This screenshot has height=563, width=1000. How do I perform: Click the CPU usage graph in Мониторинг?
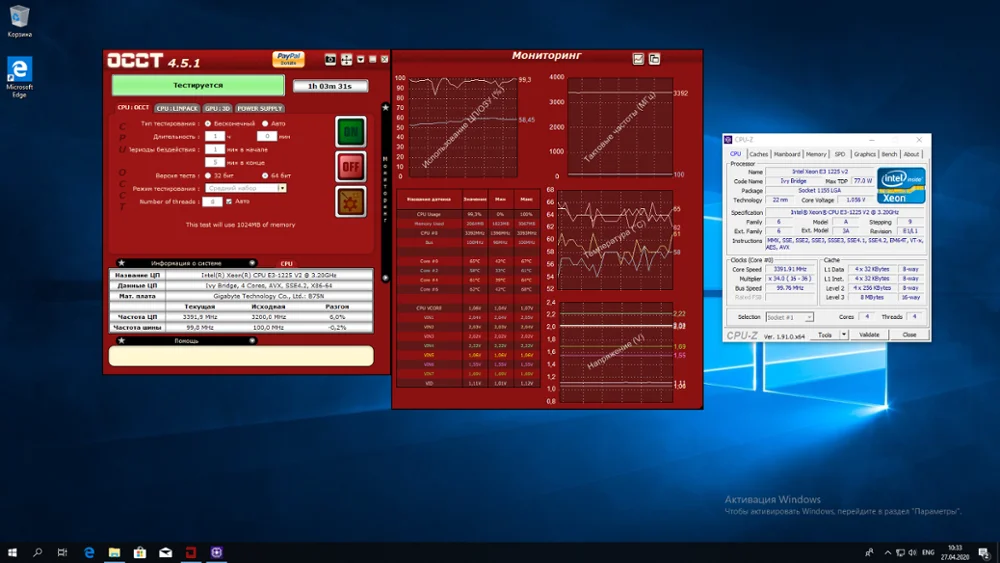point(464,127)
